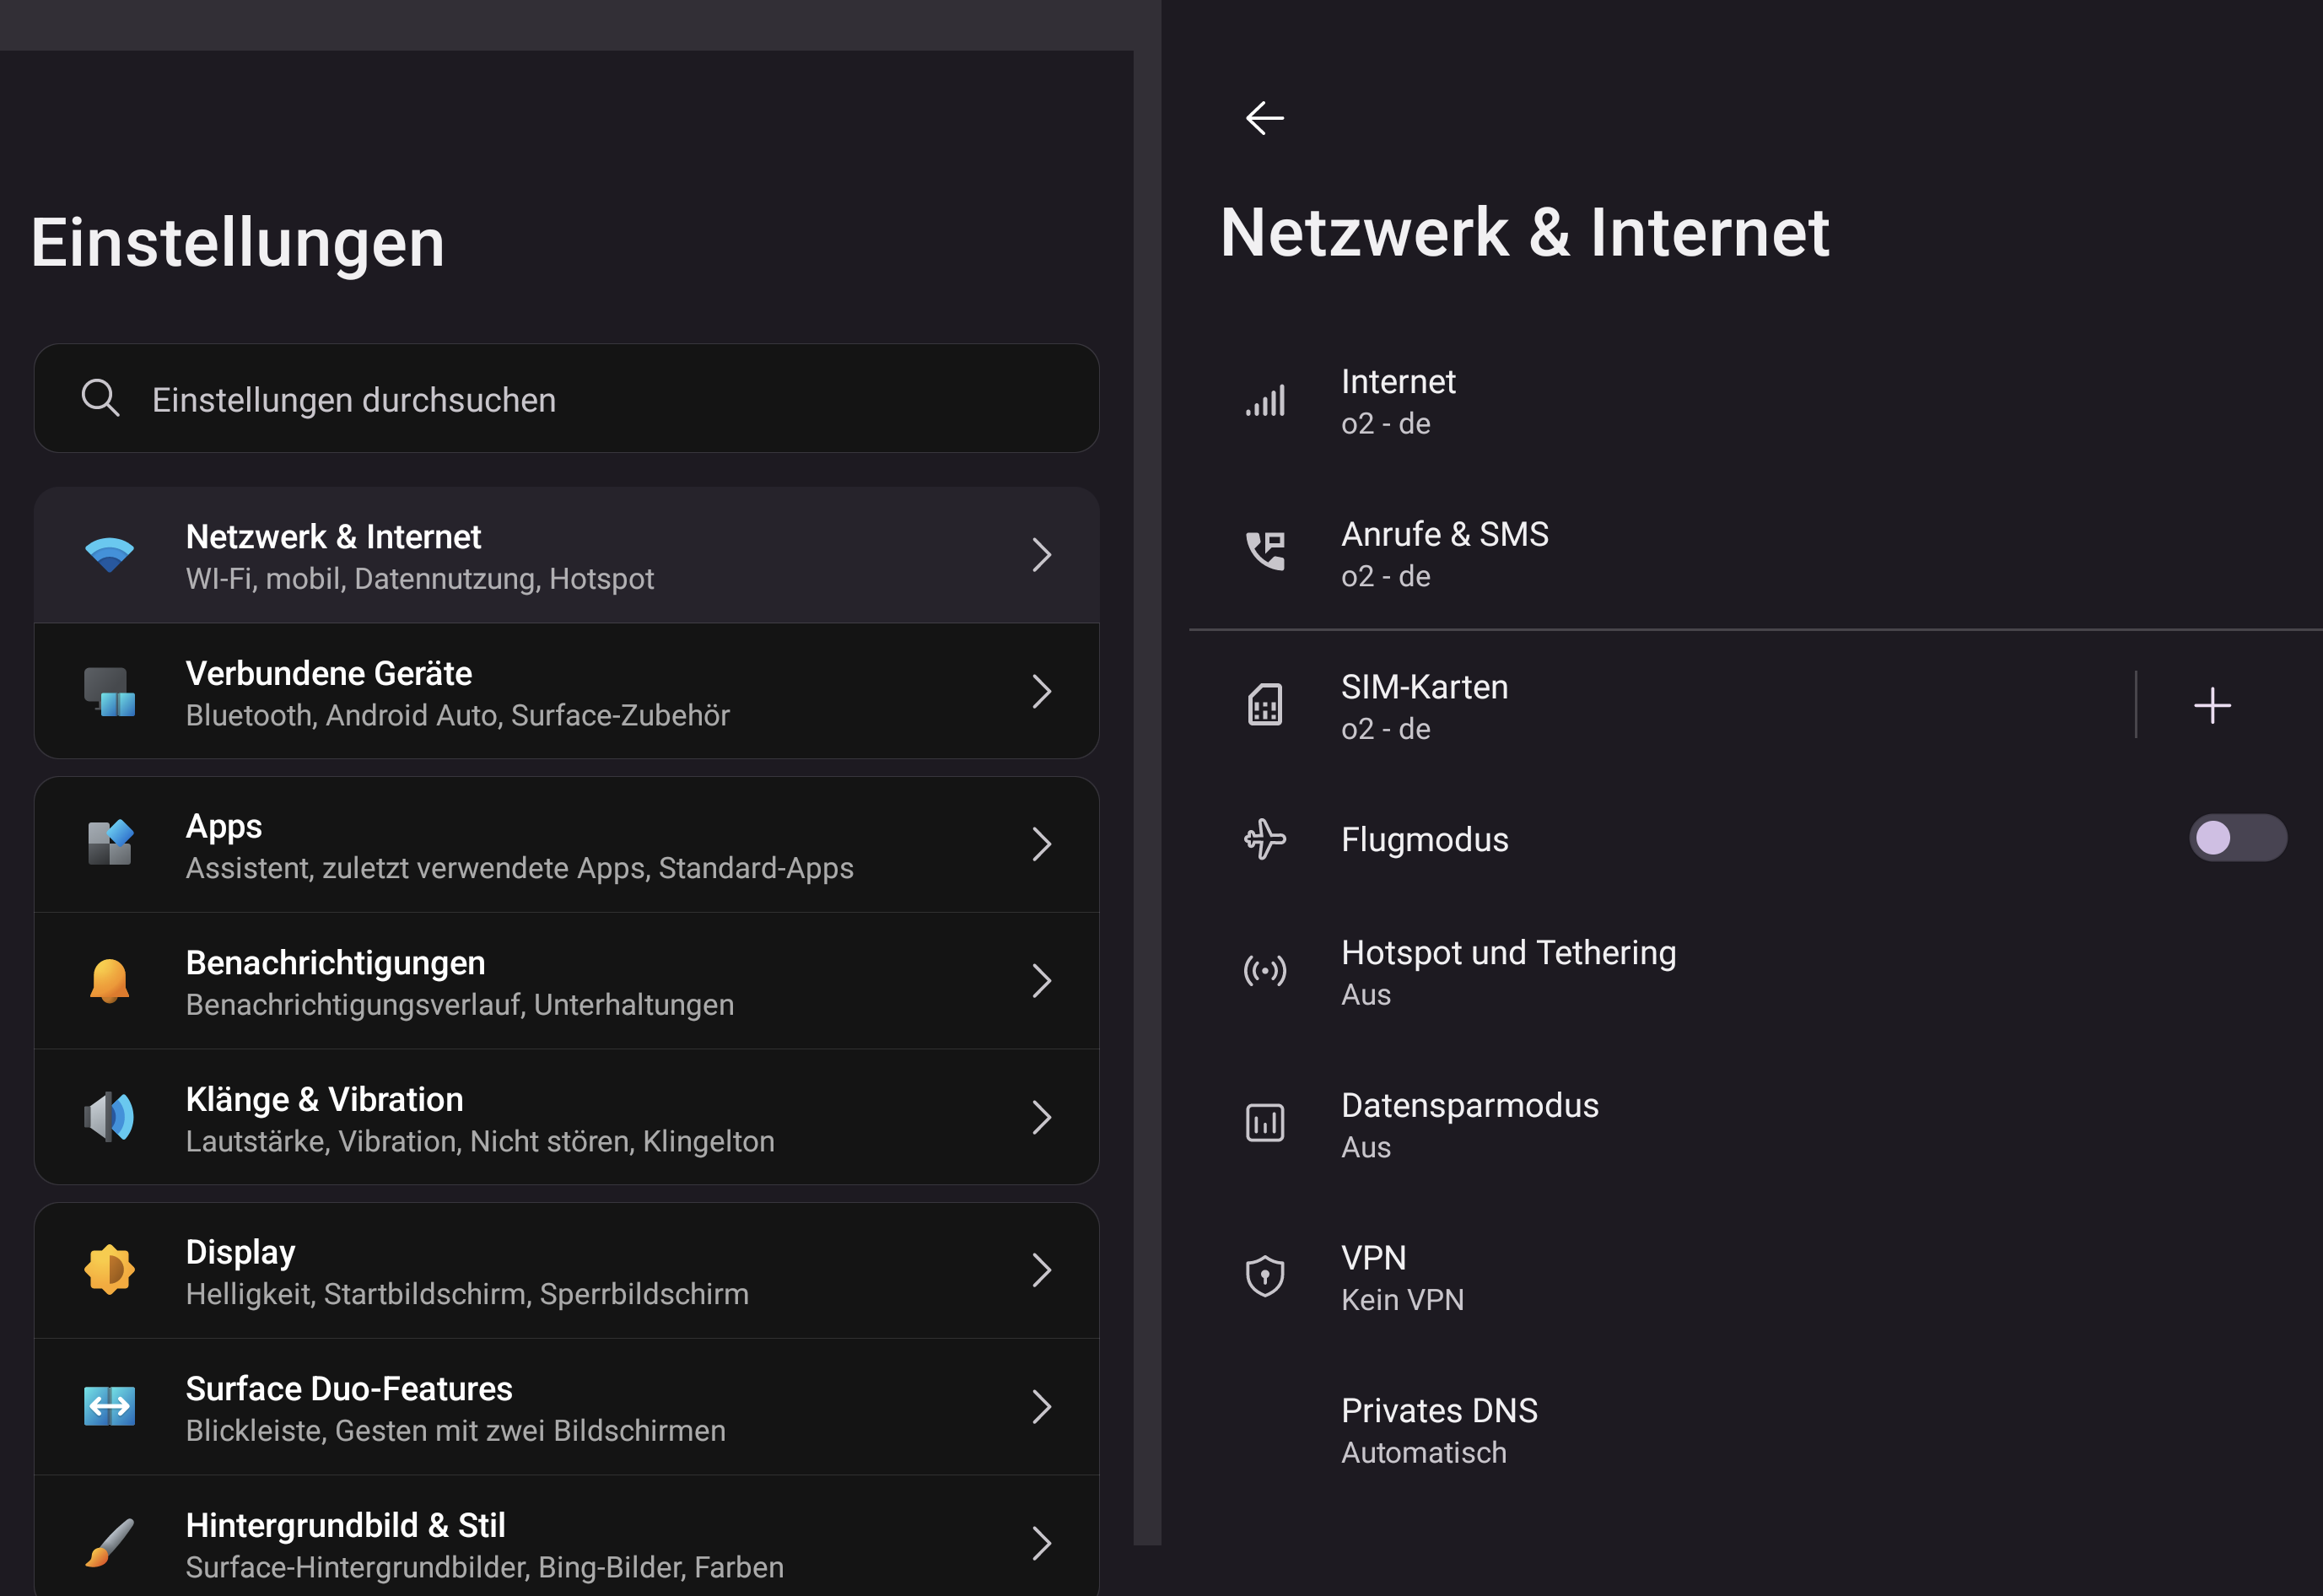Expand Verbundene Geräte chevron
The image size is (2323, 1596).
(x=1041, y=692)
